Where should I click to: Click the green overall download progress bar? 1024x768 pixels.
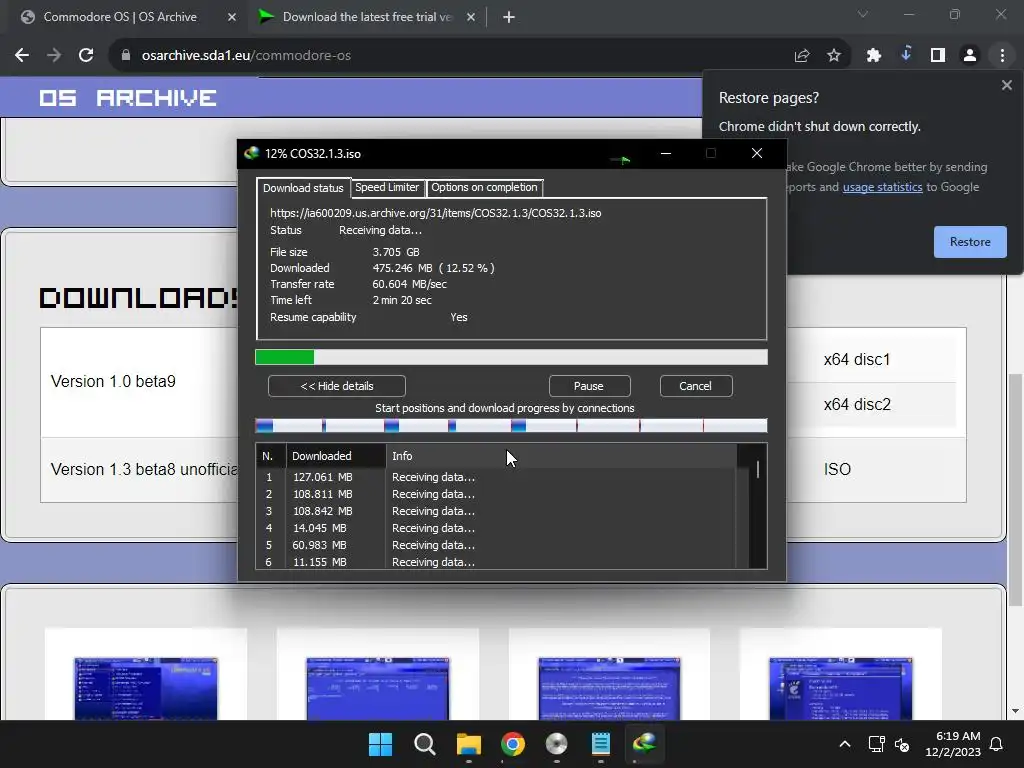511,357
